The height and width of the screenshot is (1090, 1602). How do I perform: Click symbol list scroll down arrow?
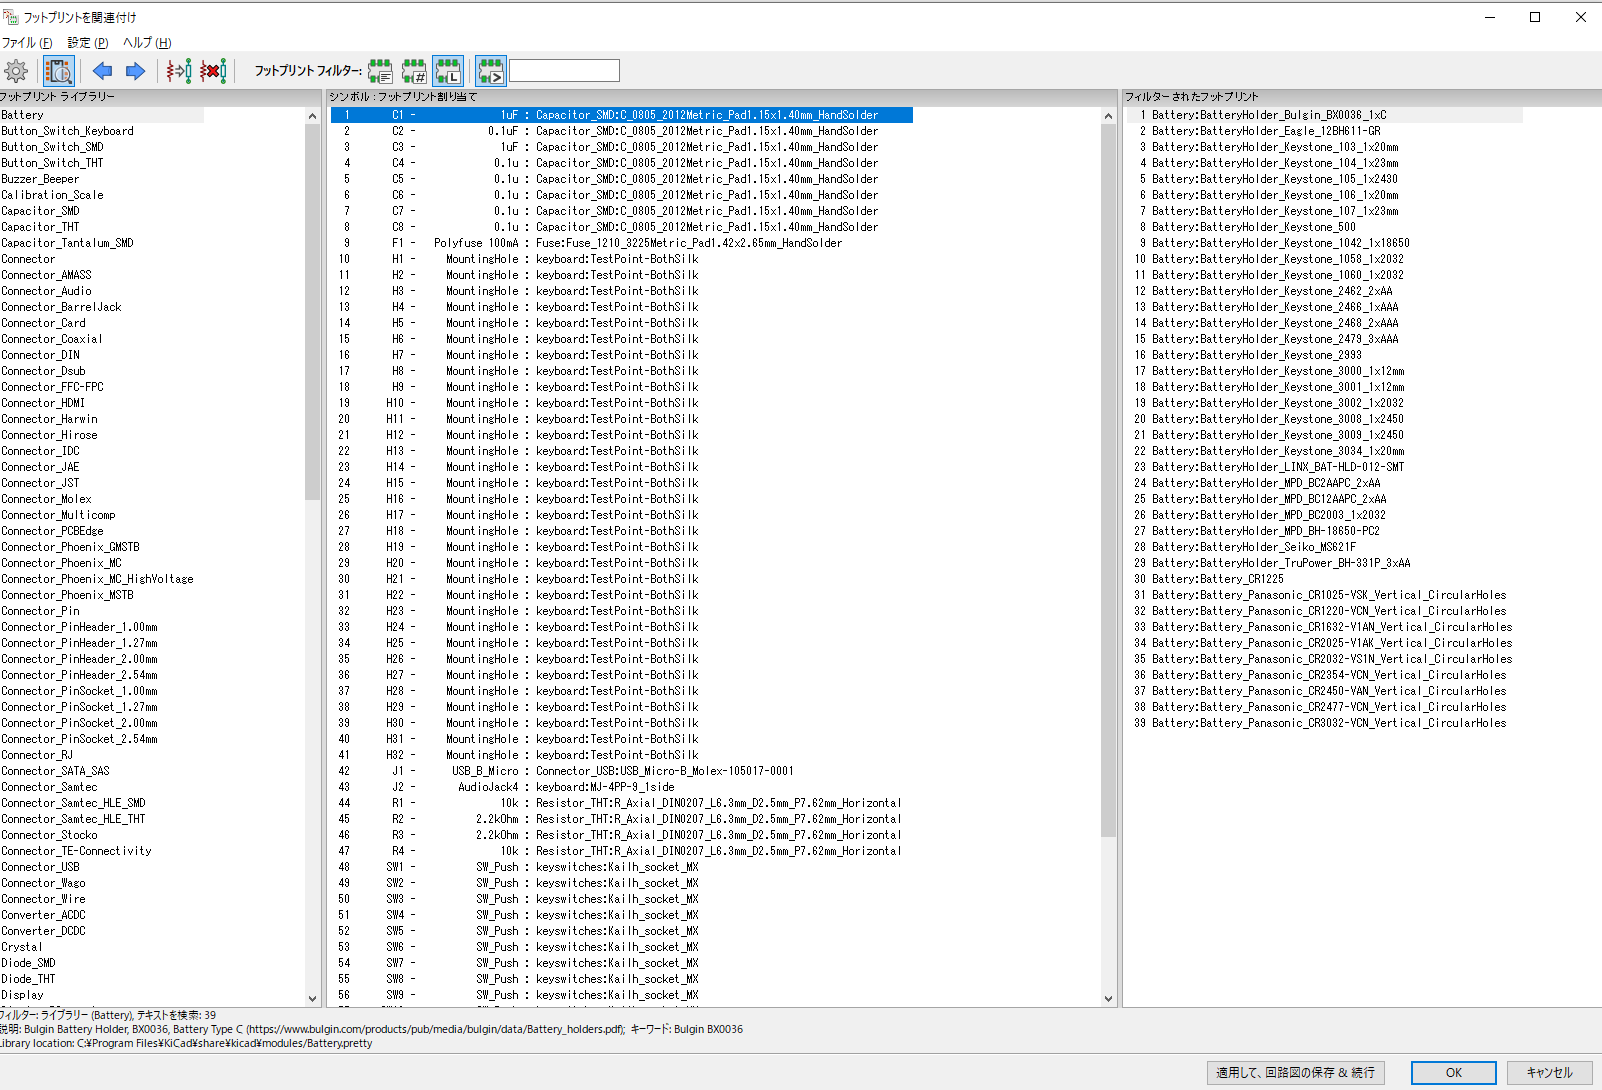[x=1108, y=998]
